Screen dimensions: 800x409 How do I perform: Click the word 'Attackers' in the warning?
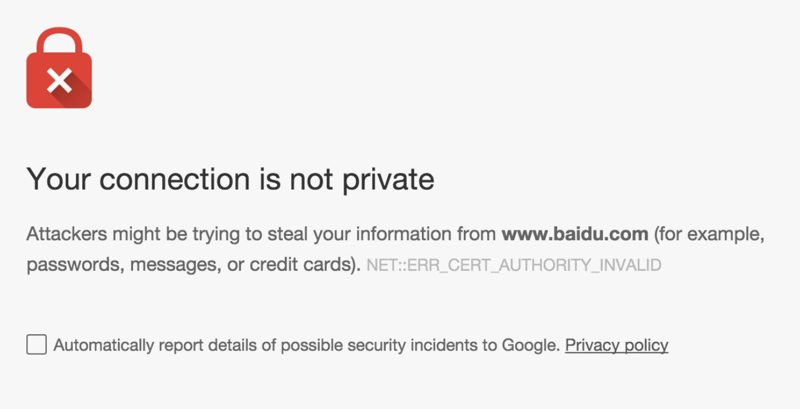pyautogui.click(x=63, y=237)
